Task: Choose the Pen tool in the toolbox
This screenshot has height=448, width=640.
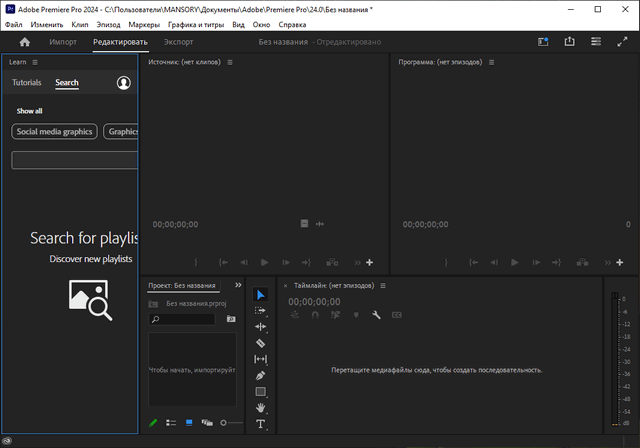Action: click(261, 375)
